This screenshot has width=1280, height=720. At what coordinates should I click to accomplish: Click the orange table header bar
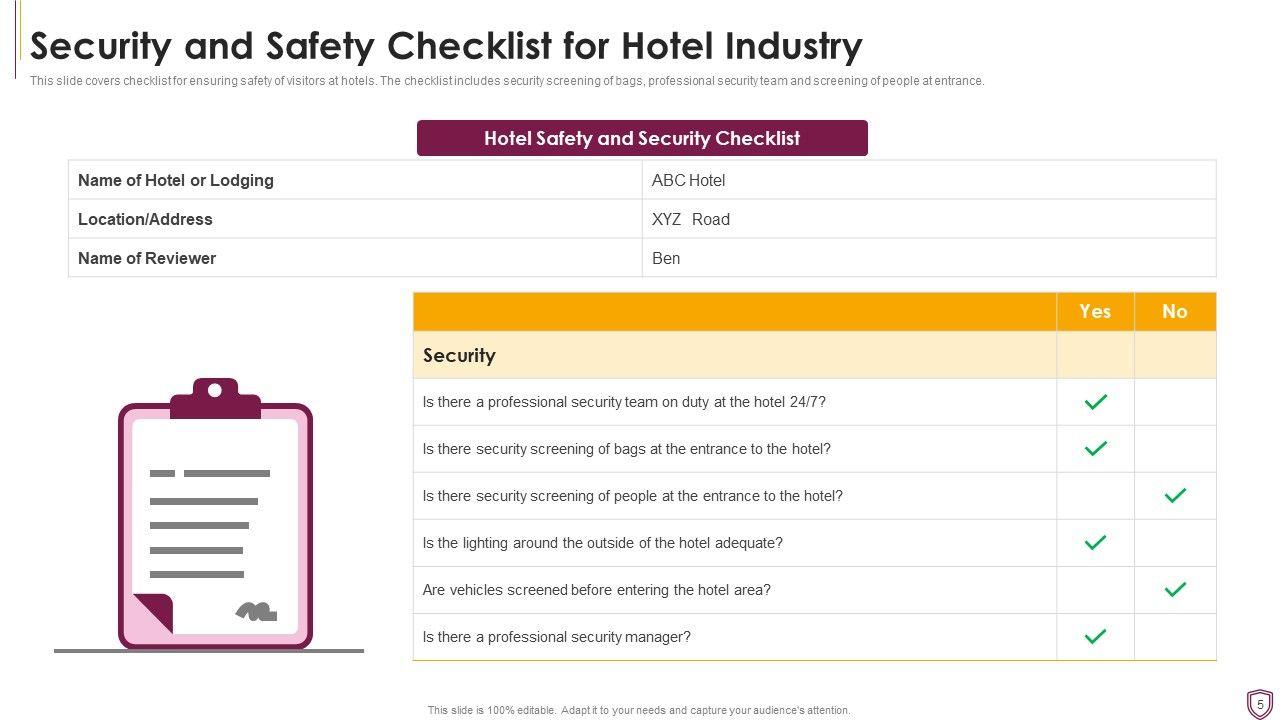pyautogui.click(x=734, y=312)
